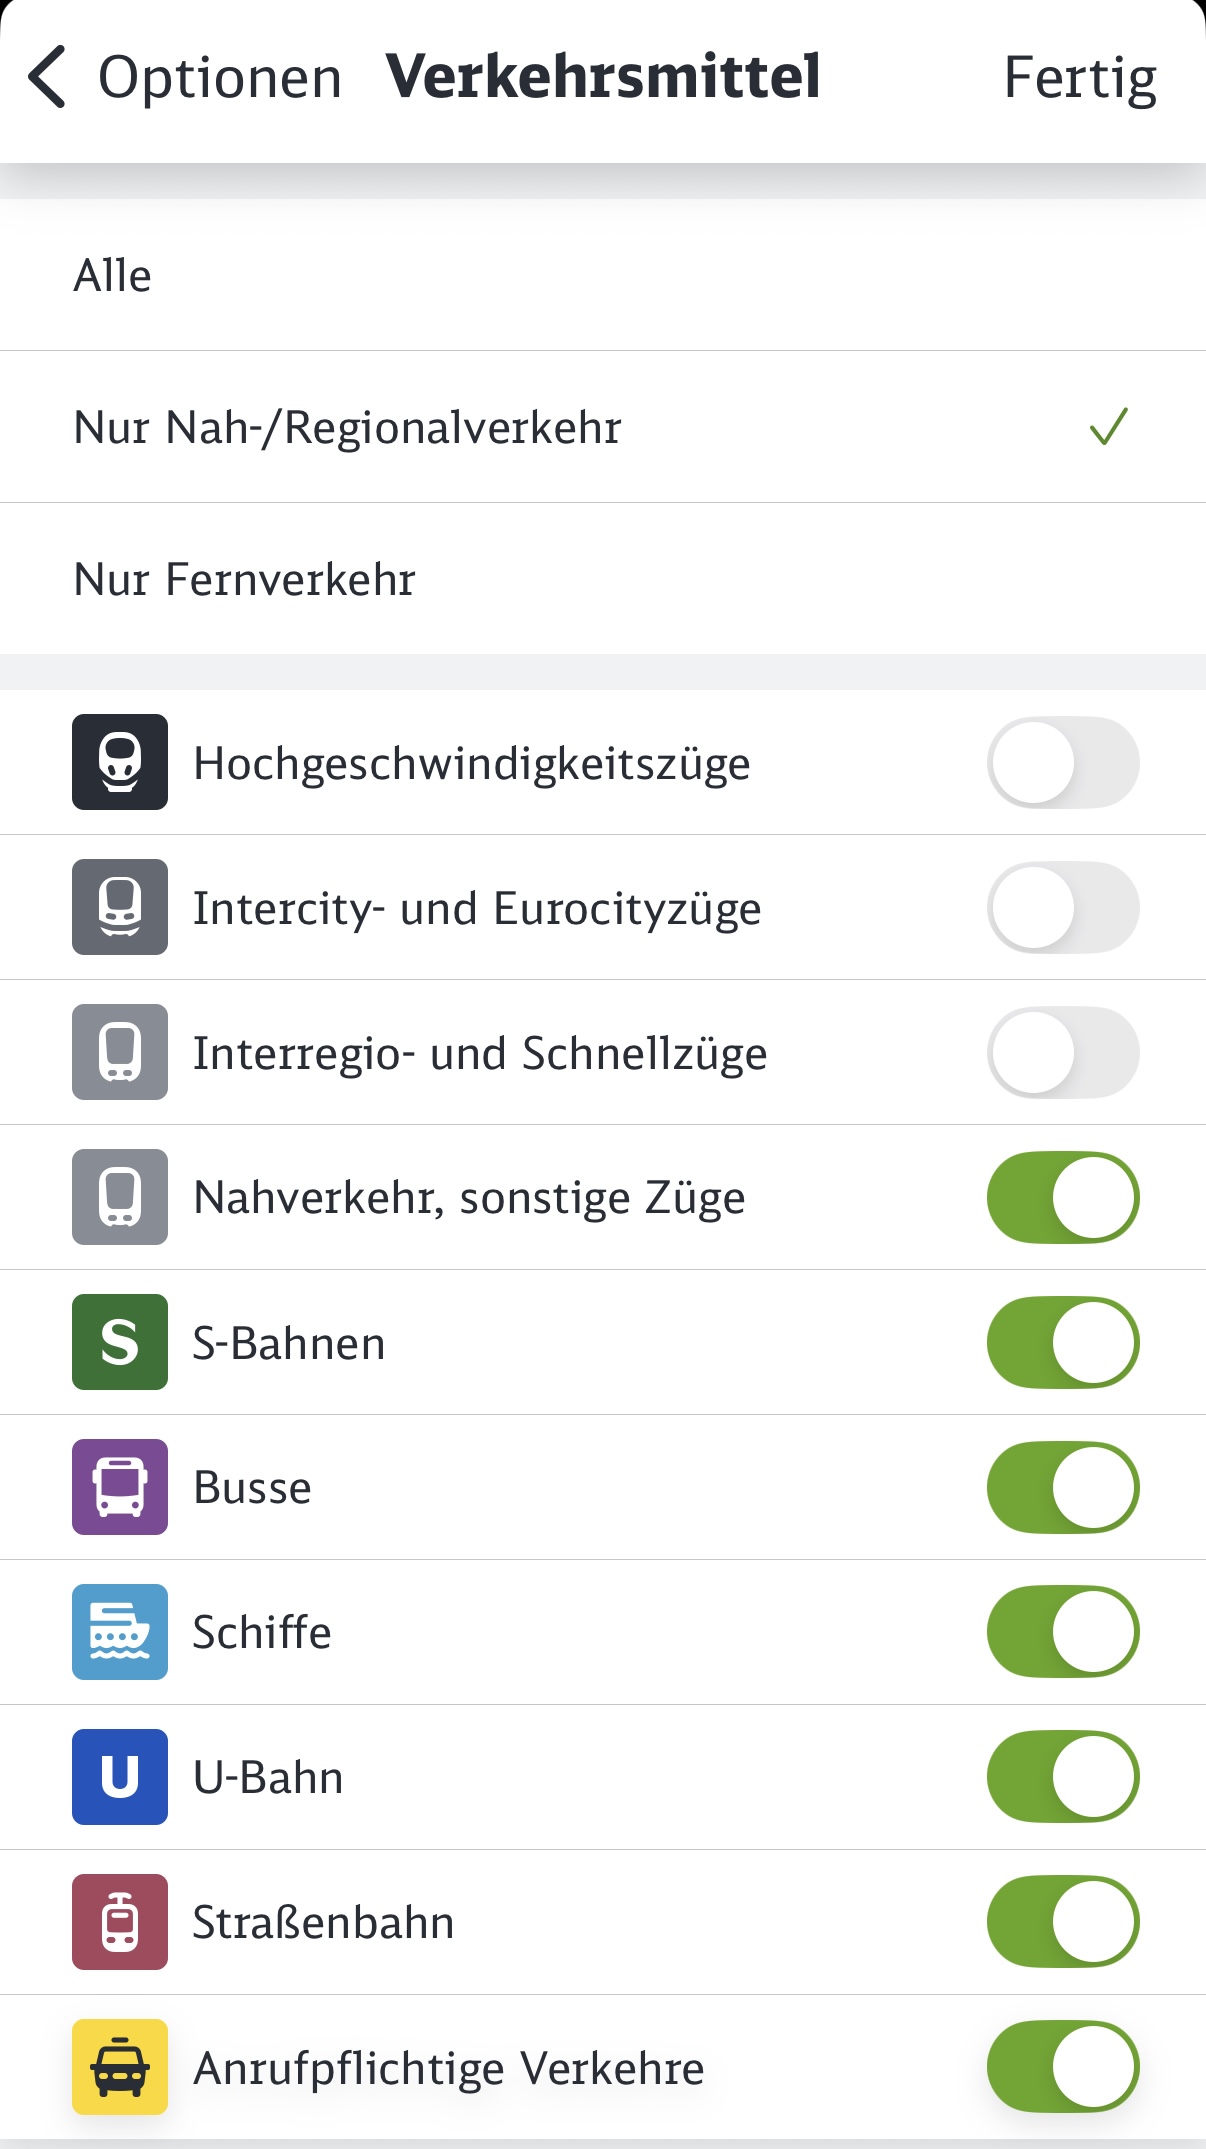Viewport: 1206px width, 2149px height.
Task: Tap the purple Busse icon
Action: [x=120, y=1487]
